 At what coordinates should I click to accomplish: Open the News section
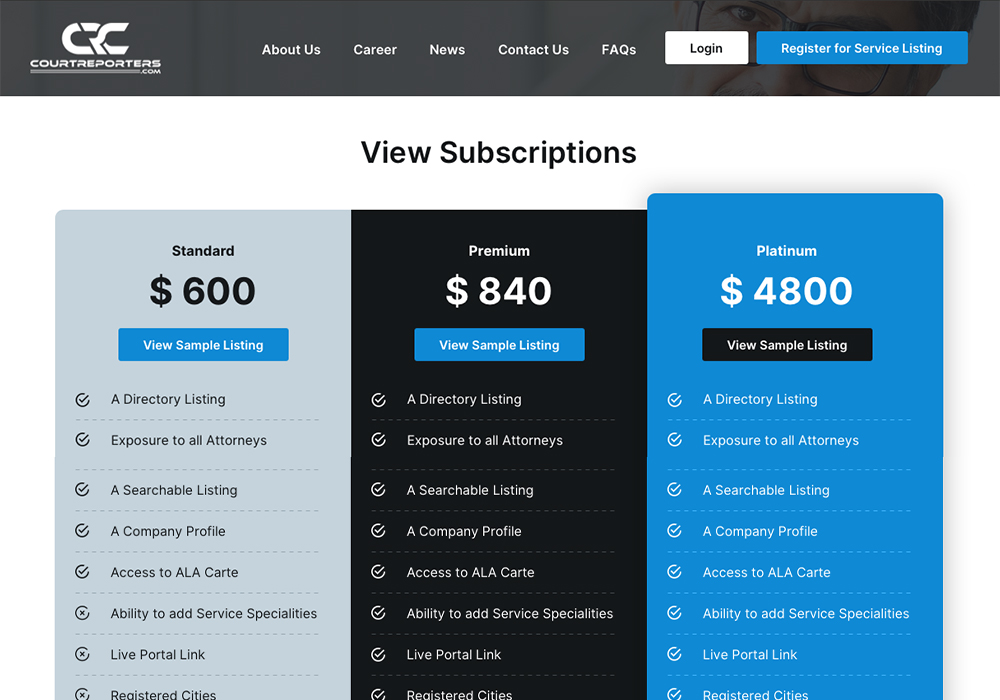(447, 50)
